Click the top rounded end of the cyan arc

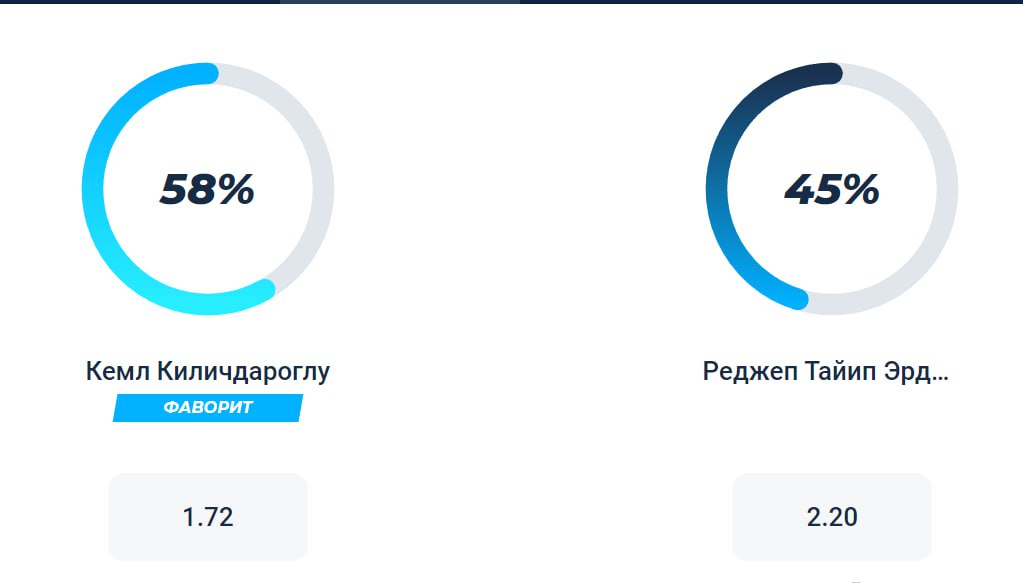[x=209, y=74]
